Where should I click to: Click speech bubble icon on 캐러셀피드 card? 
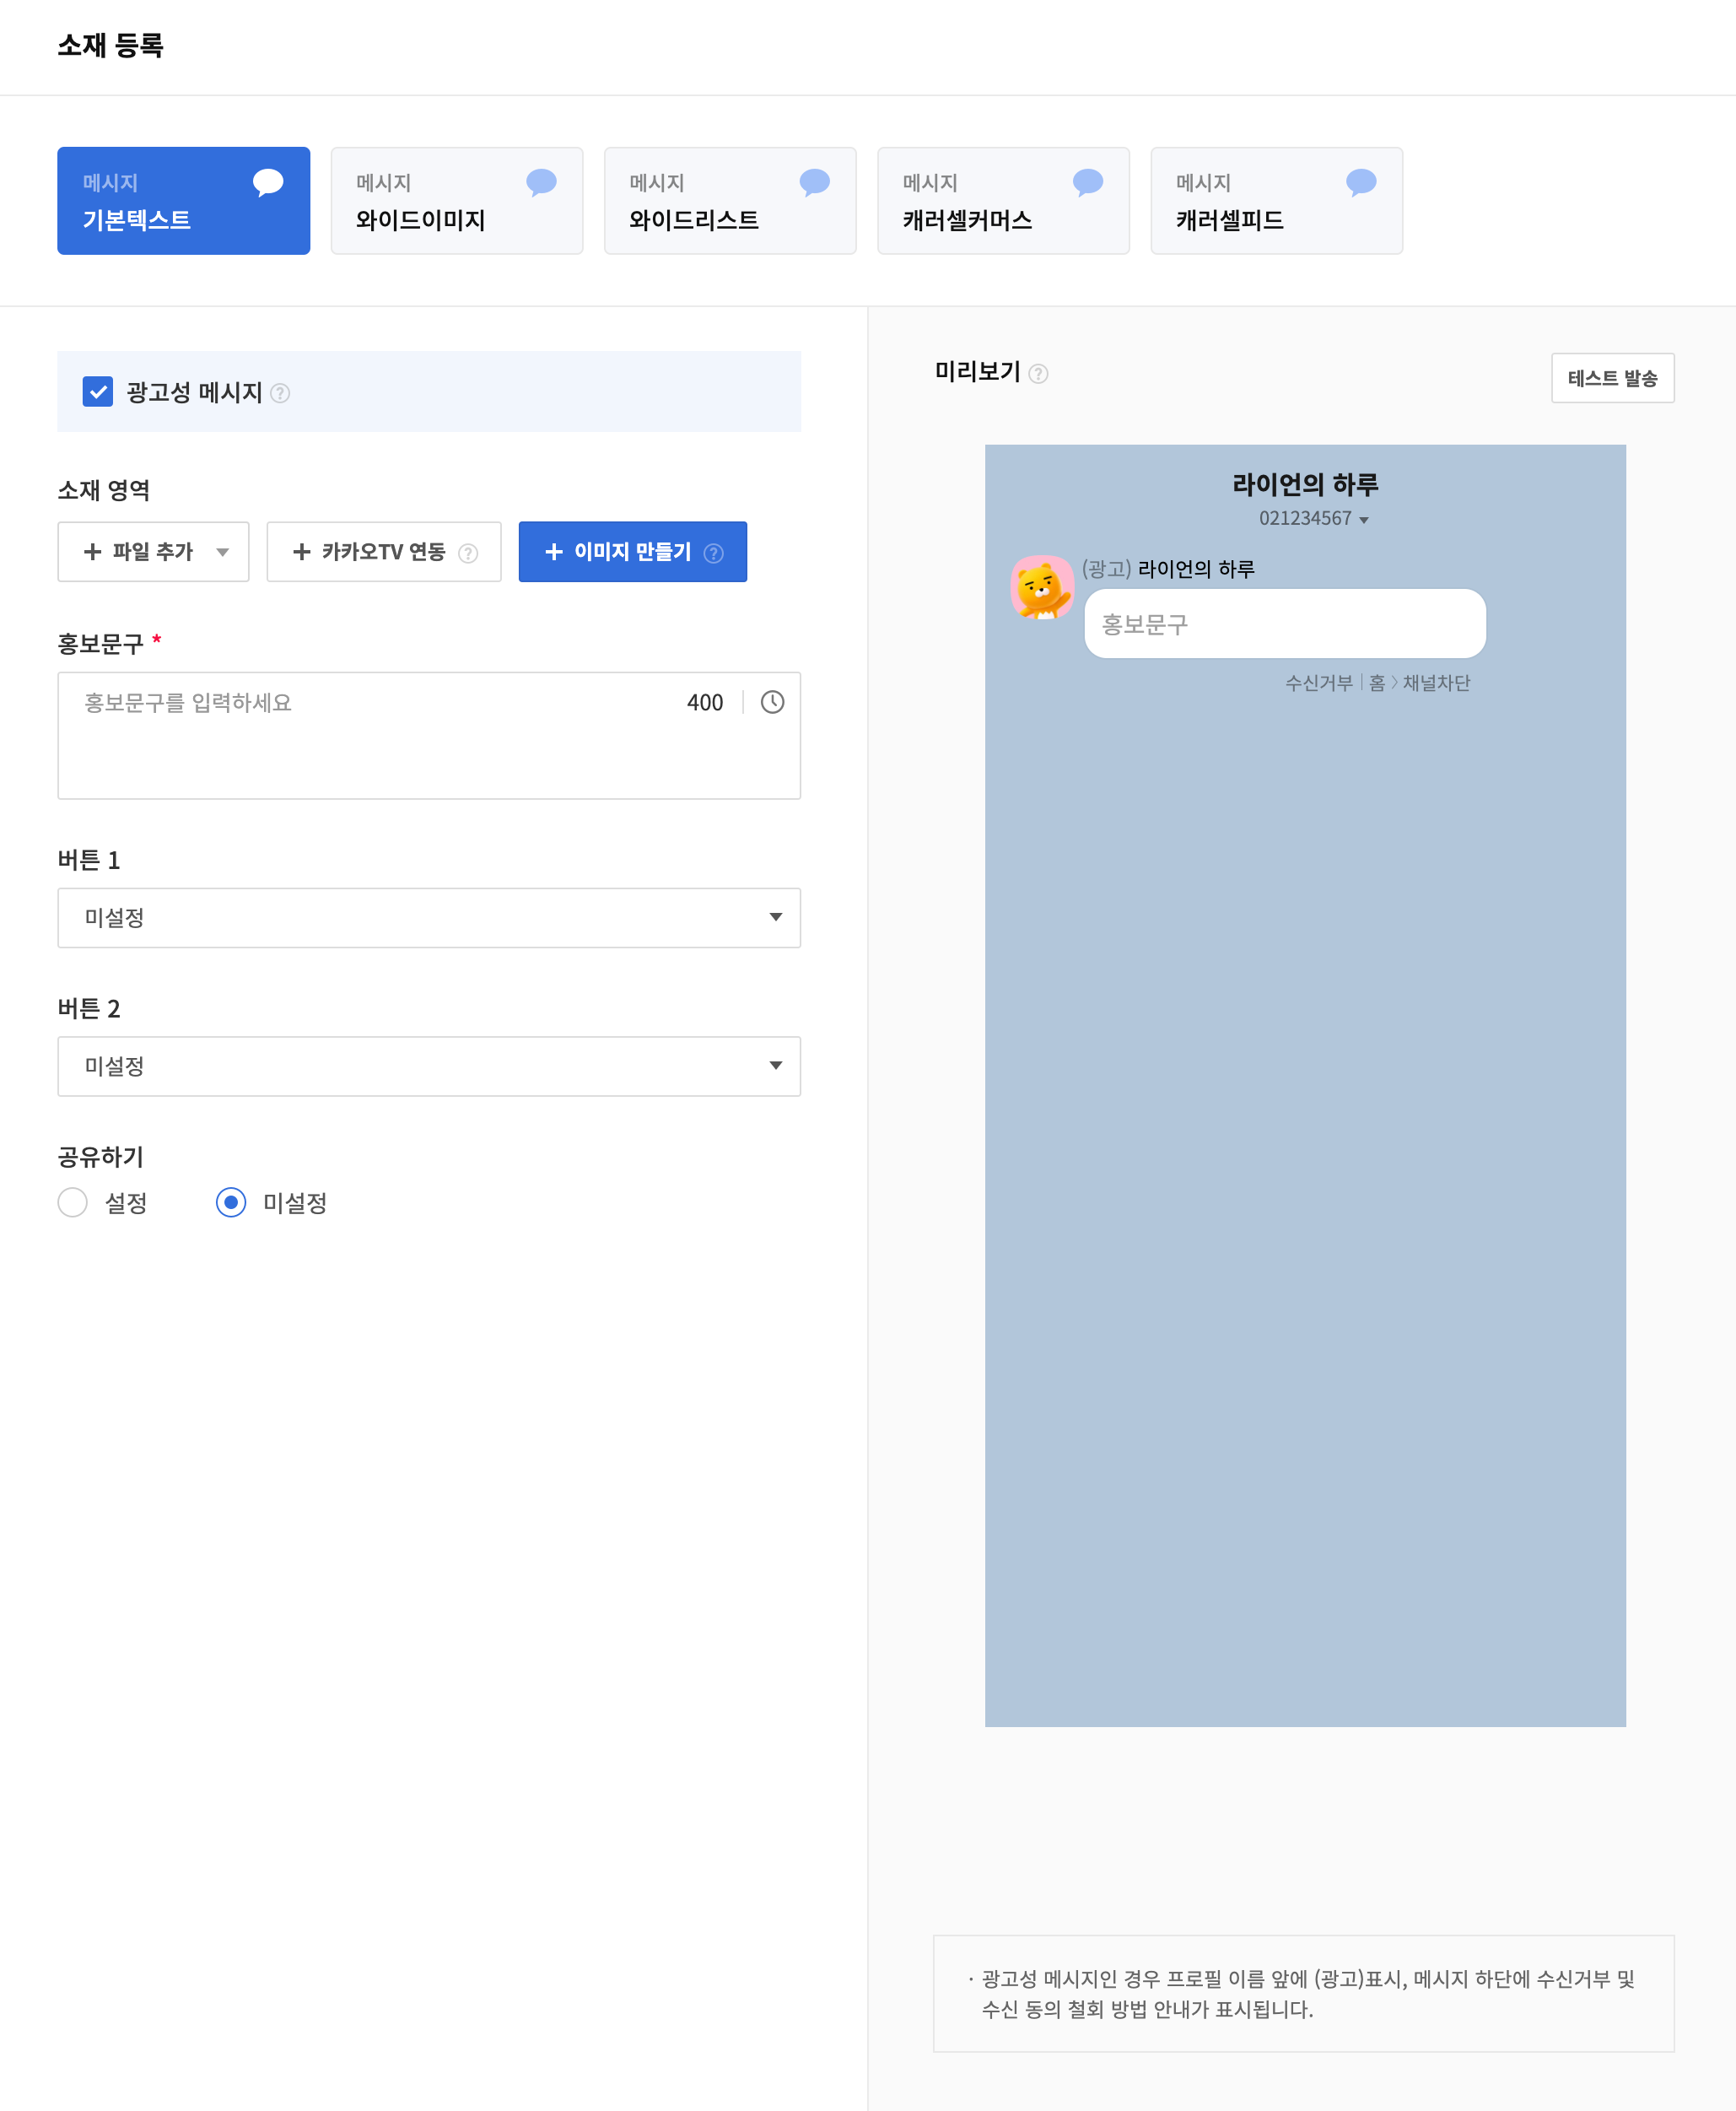point(1361,182)
